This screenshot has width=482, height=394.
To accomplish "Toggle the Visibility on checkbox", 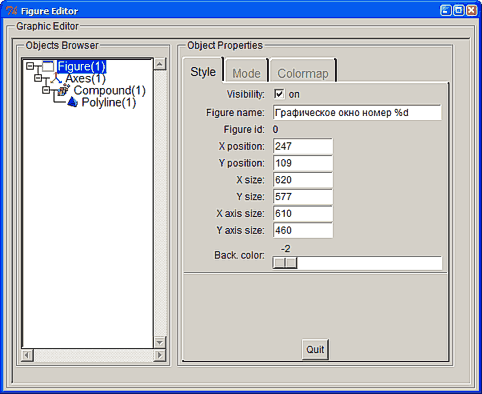I will click(x=279, y=94).
